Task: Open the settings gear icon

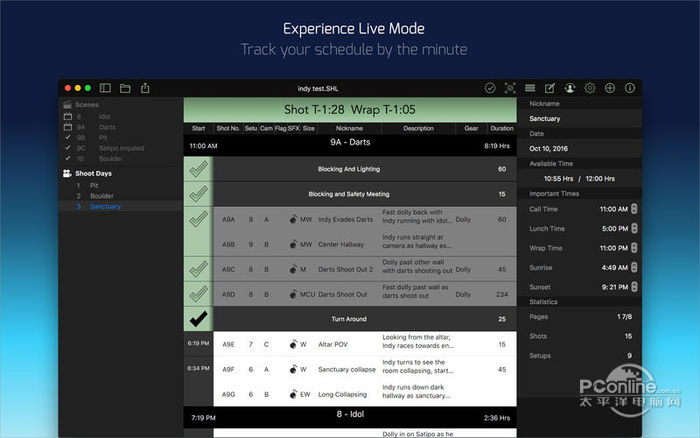Action: [x=590, y=88]
